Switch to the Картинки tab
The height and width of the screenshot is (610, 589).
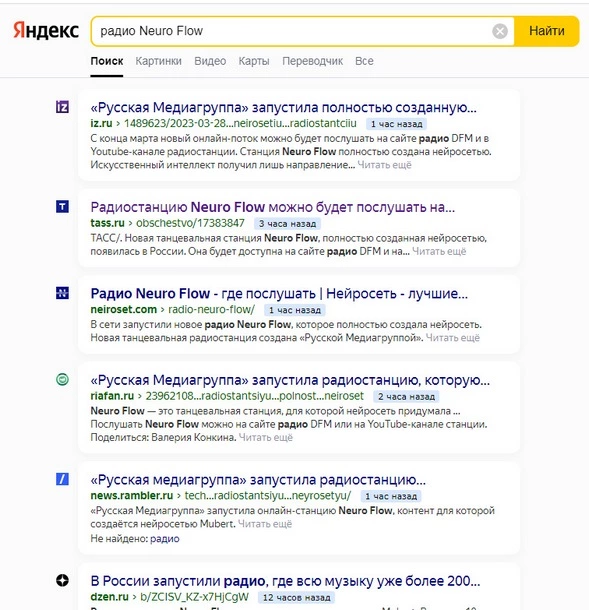(x=158, y=61)
